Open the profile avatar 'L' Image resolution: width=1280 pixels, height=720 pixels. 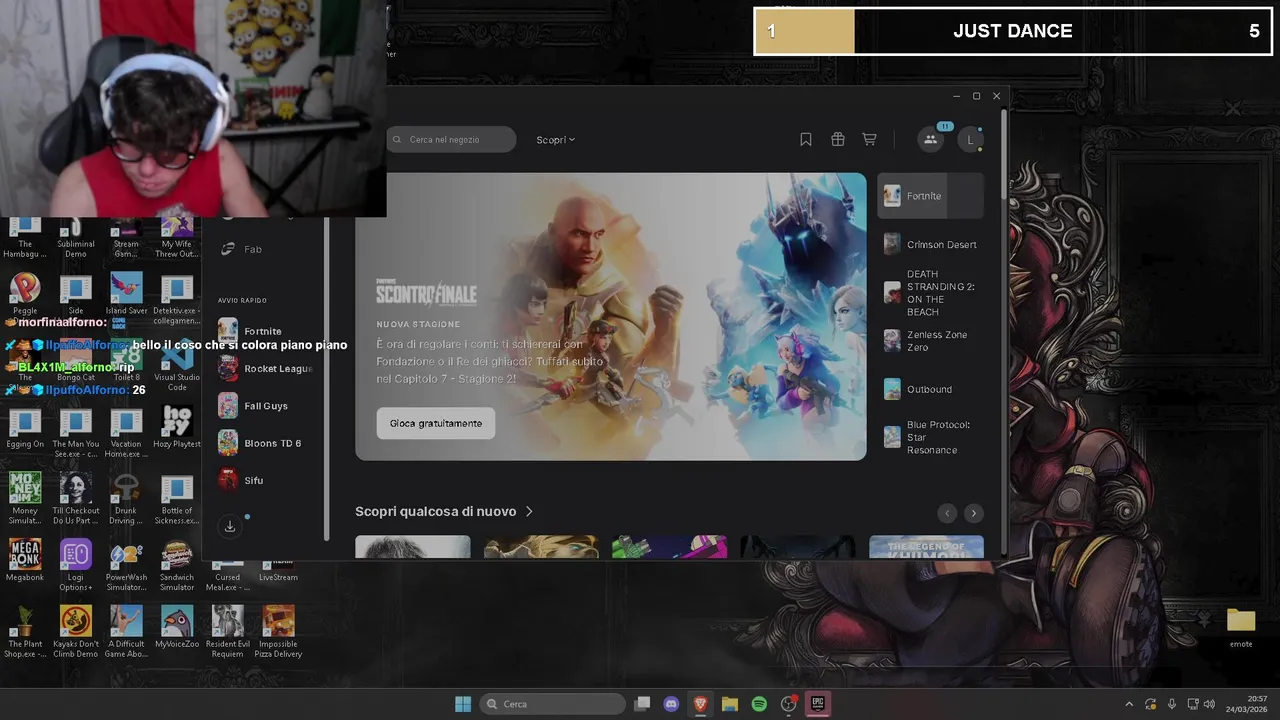pyautogui.click(x=970, y=140)
